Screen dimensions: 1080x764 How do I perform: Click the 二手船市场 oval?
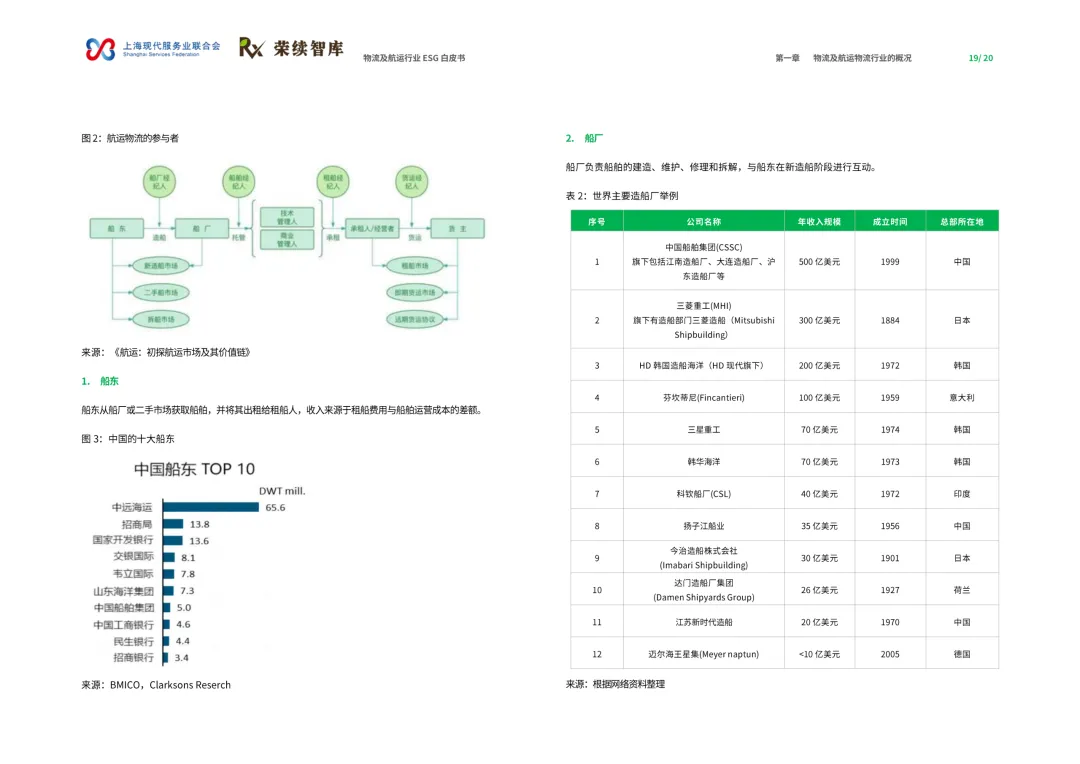click(160, 292)
